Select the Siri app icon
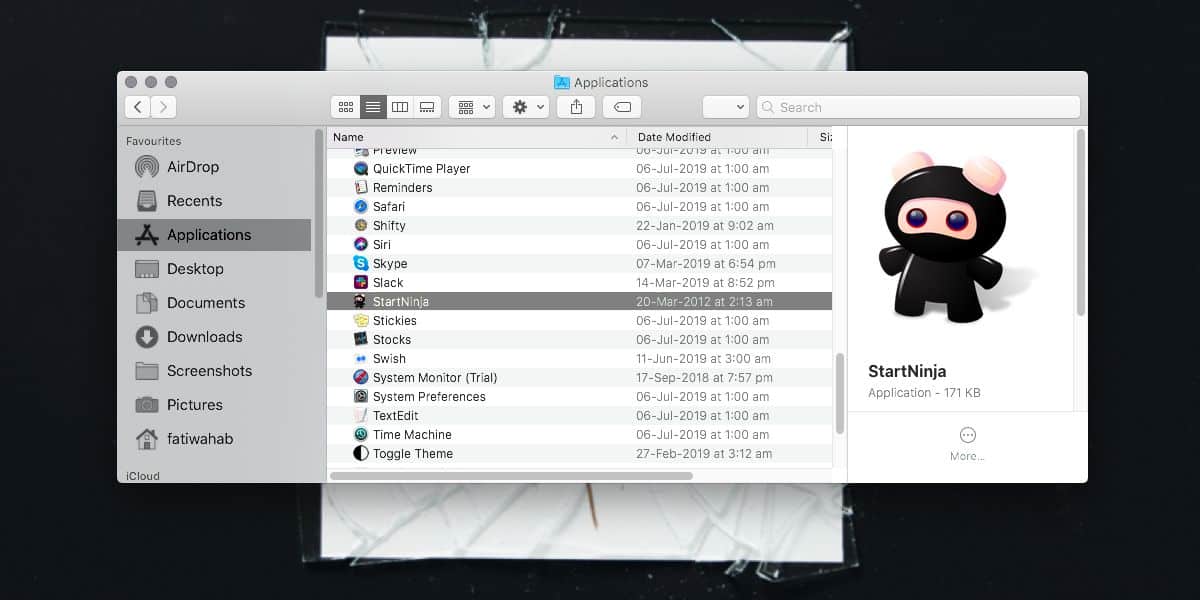Image resolution: width=1200 pixels, height=600 pixels. (x=361, y=245)
